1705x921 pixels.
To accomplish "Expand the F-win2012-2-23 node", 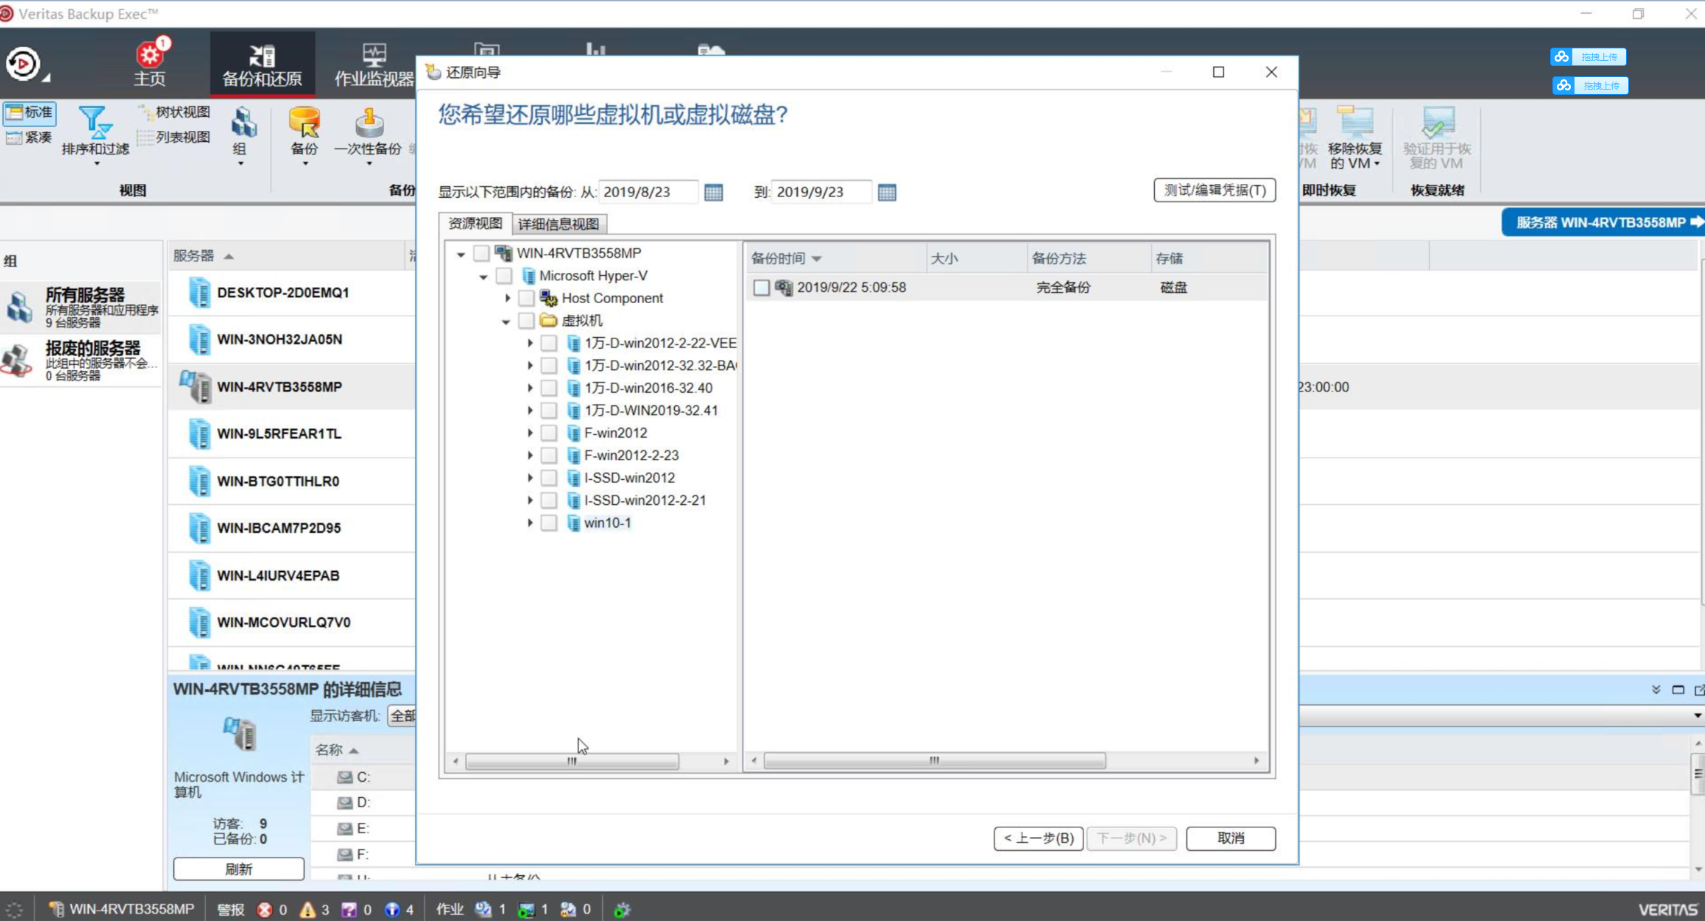I will pyautogui.click(x=530, y=455).
